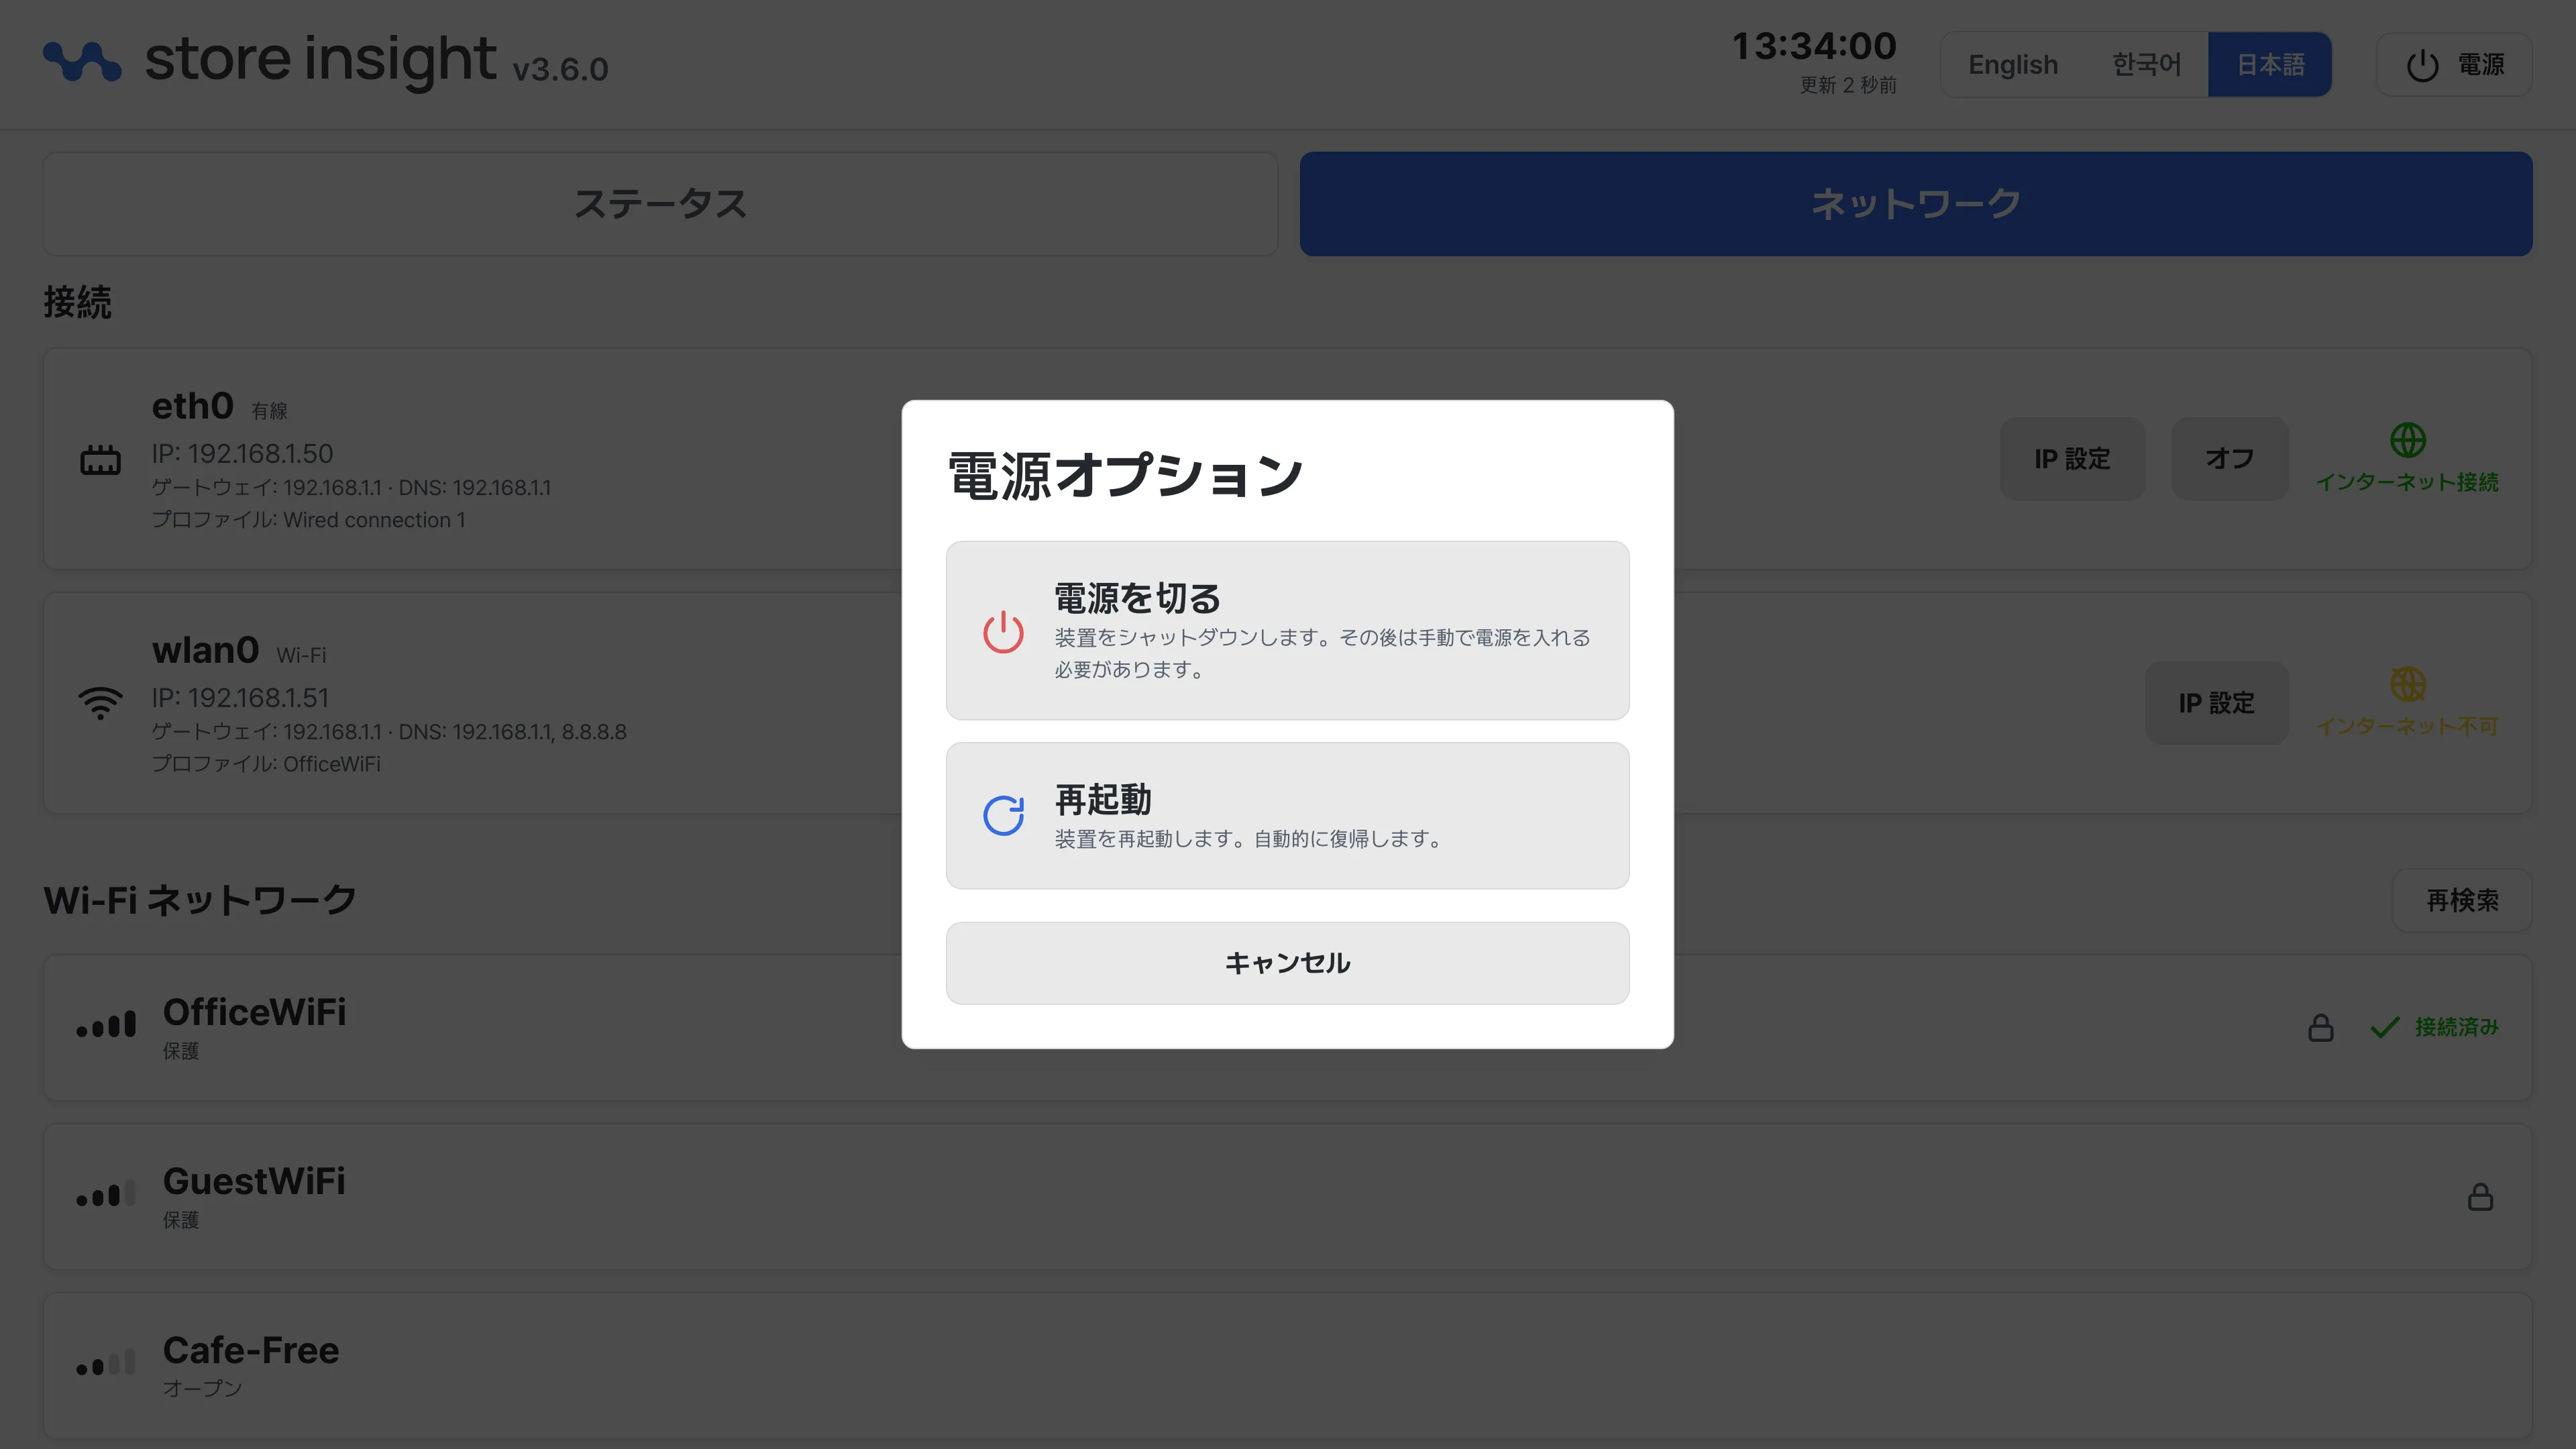The image size is (2576, 1449).
Task: Click the wlan0 Wi-Fi signal icon
Action: [100, 703]
